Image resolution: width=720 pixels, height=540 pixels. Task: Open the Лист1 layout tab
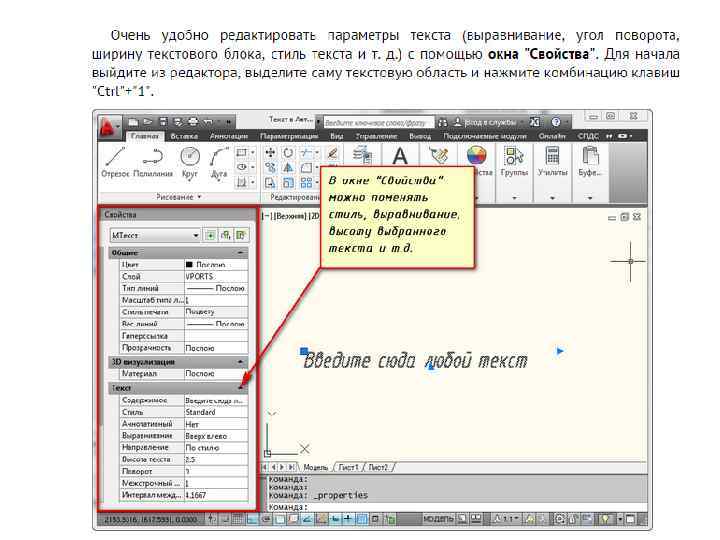[x=348, y=467]
